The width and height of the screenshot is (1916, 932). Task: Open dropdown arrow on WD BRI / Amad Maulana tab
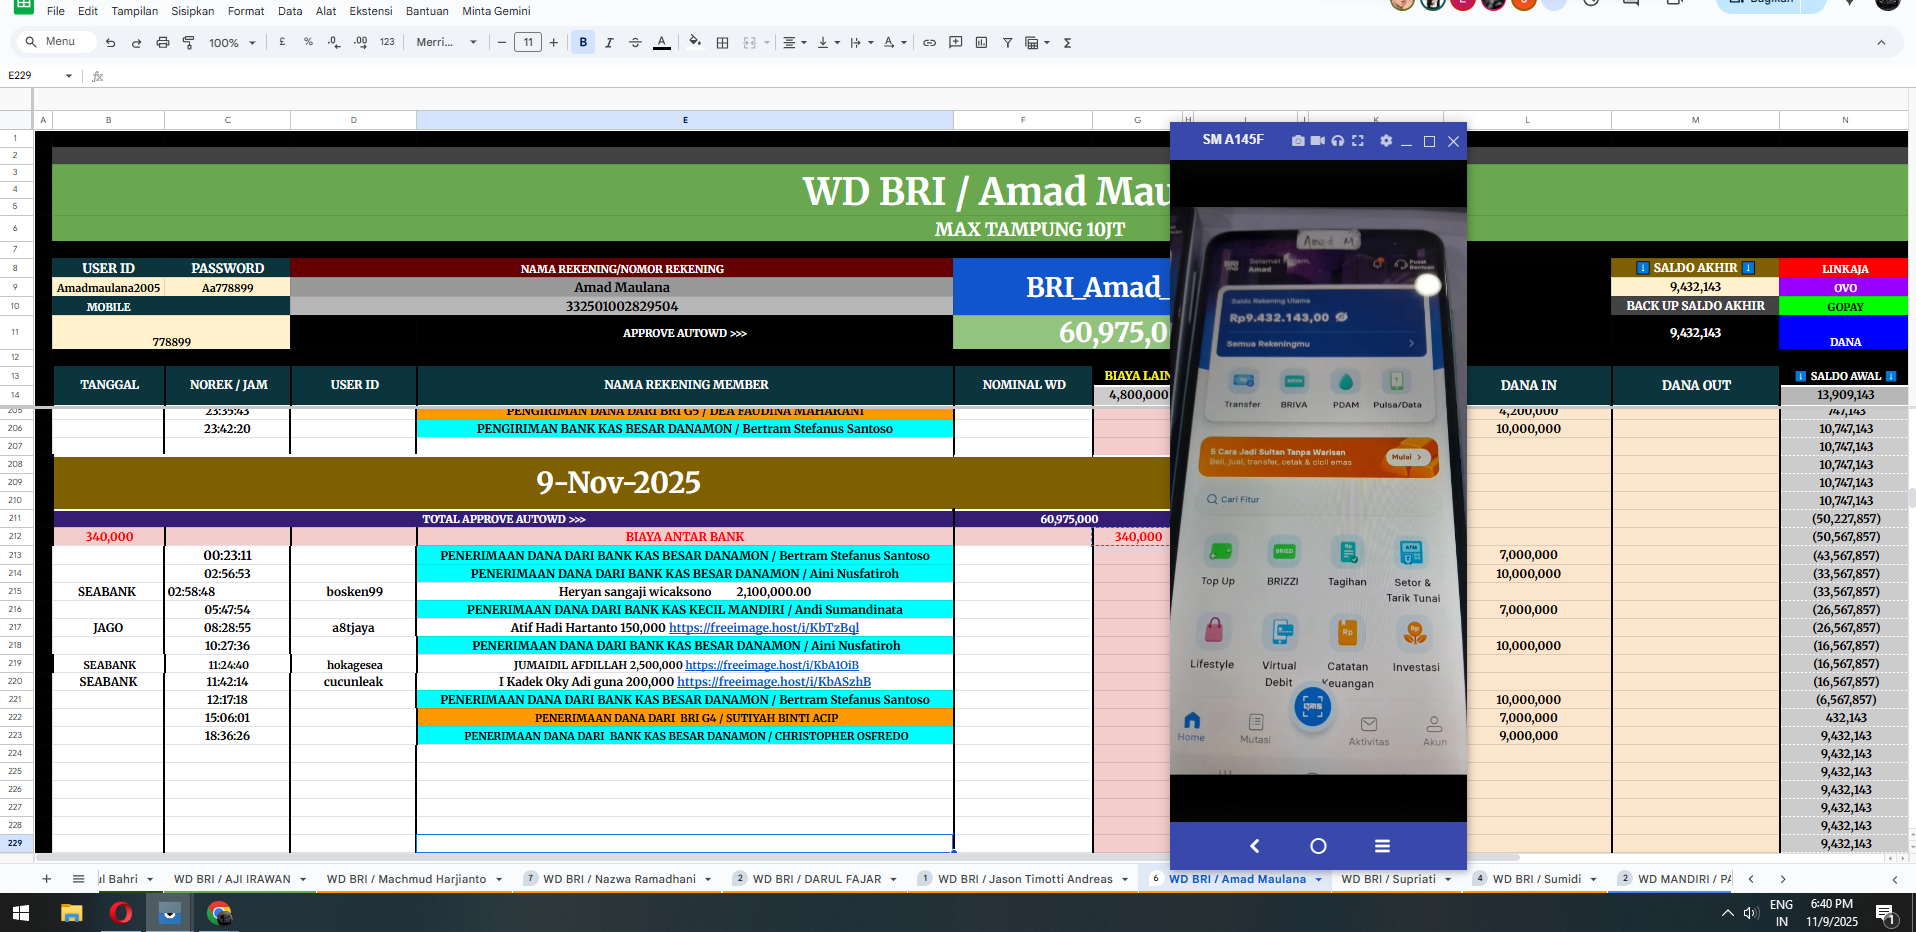click(x=1318, y=879)
